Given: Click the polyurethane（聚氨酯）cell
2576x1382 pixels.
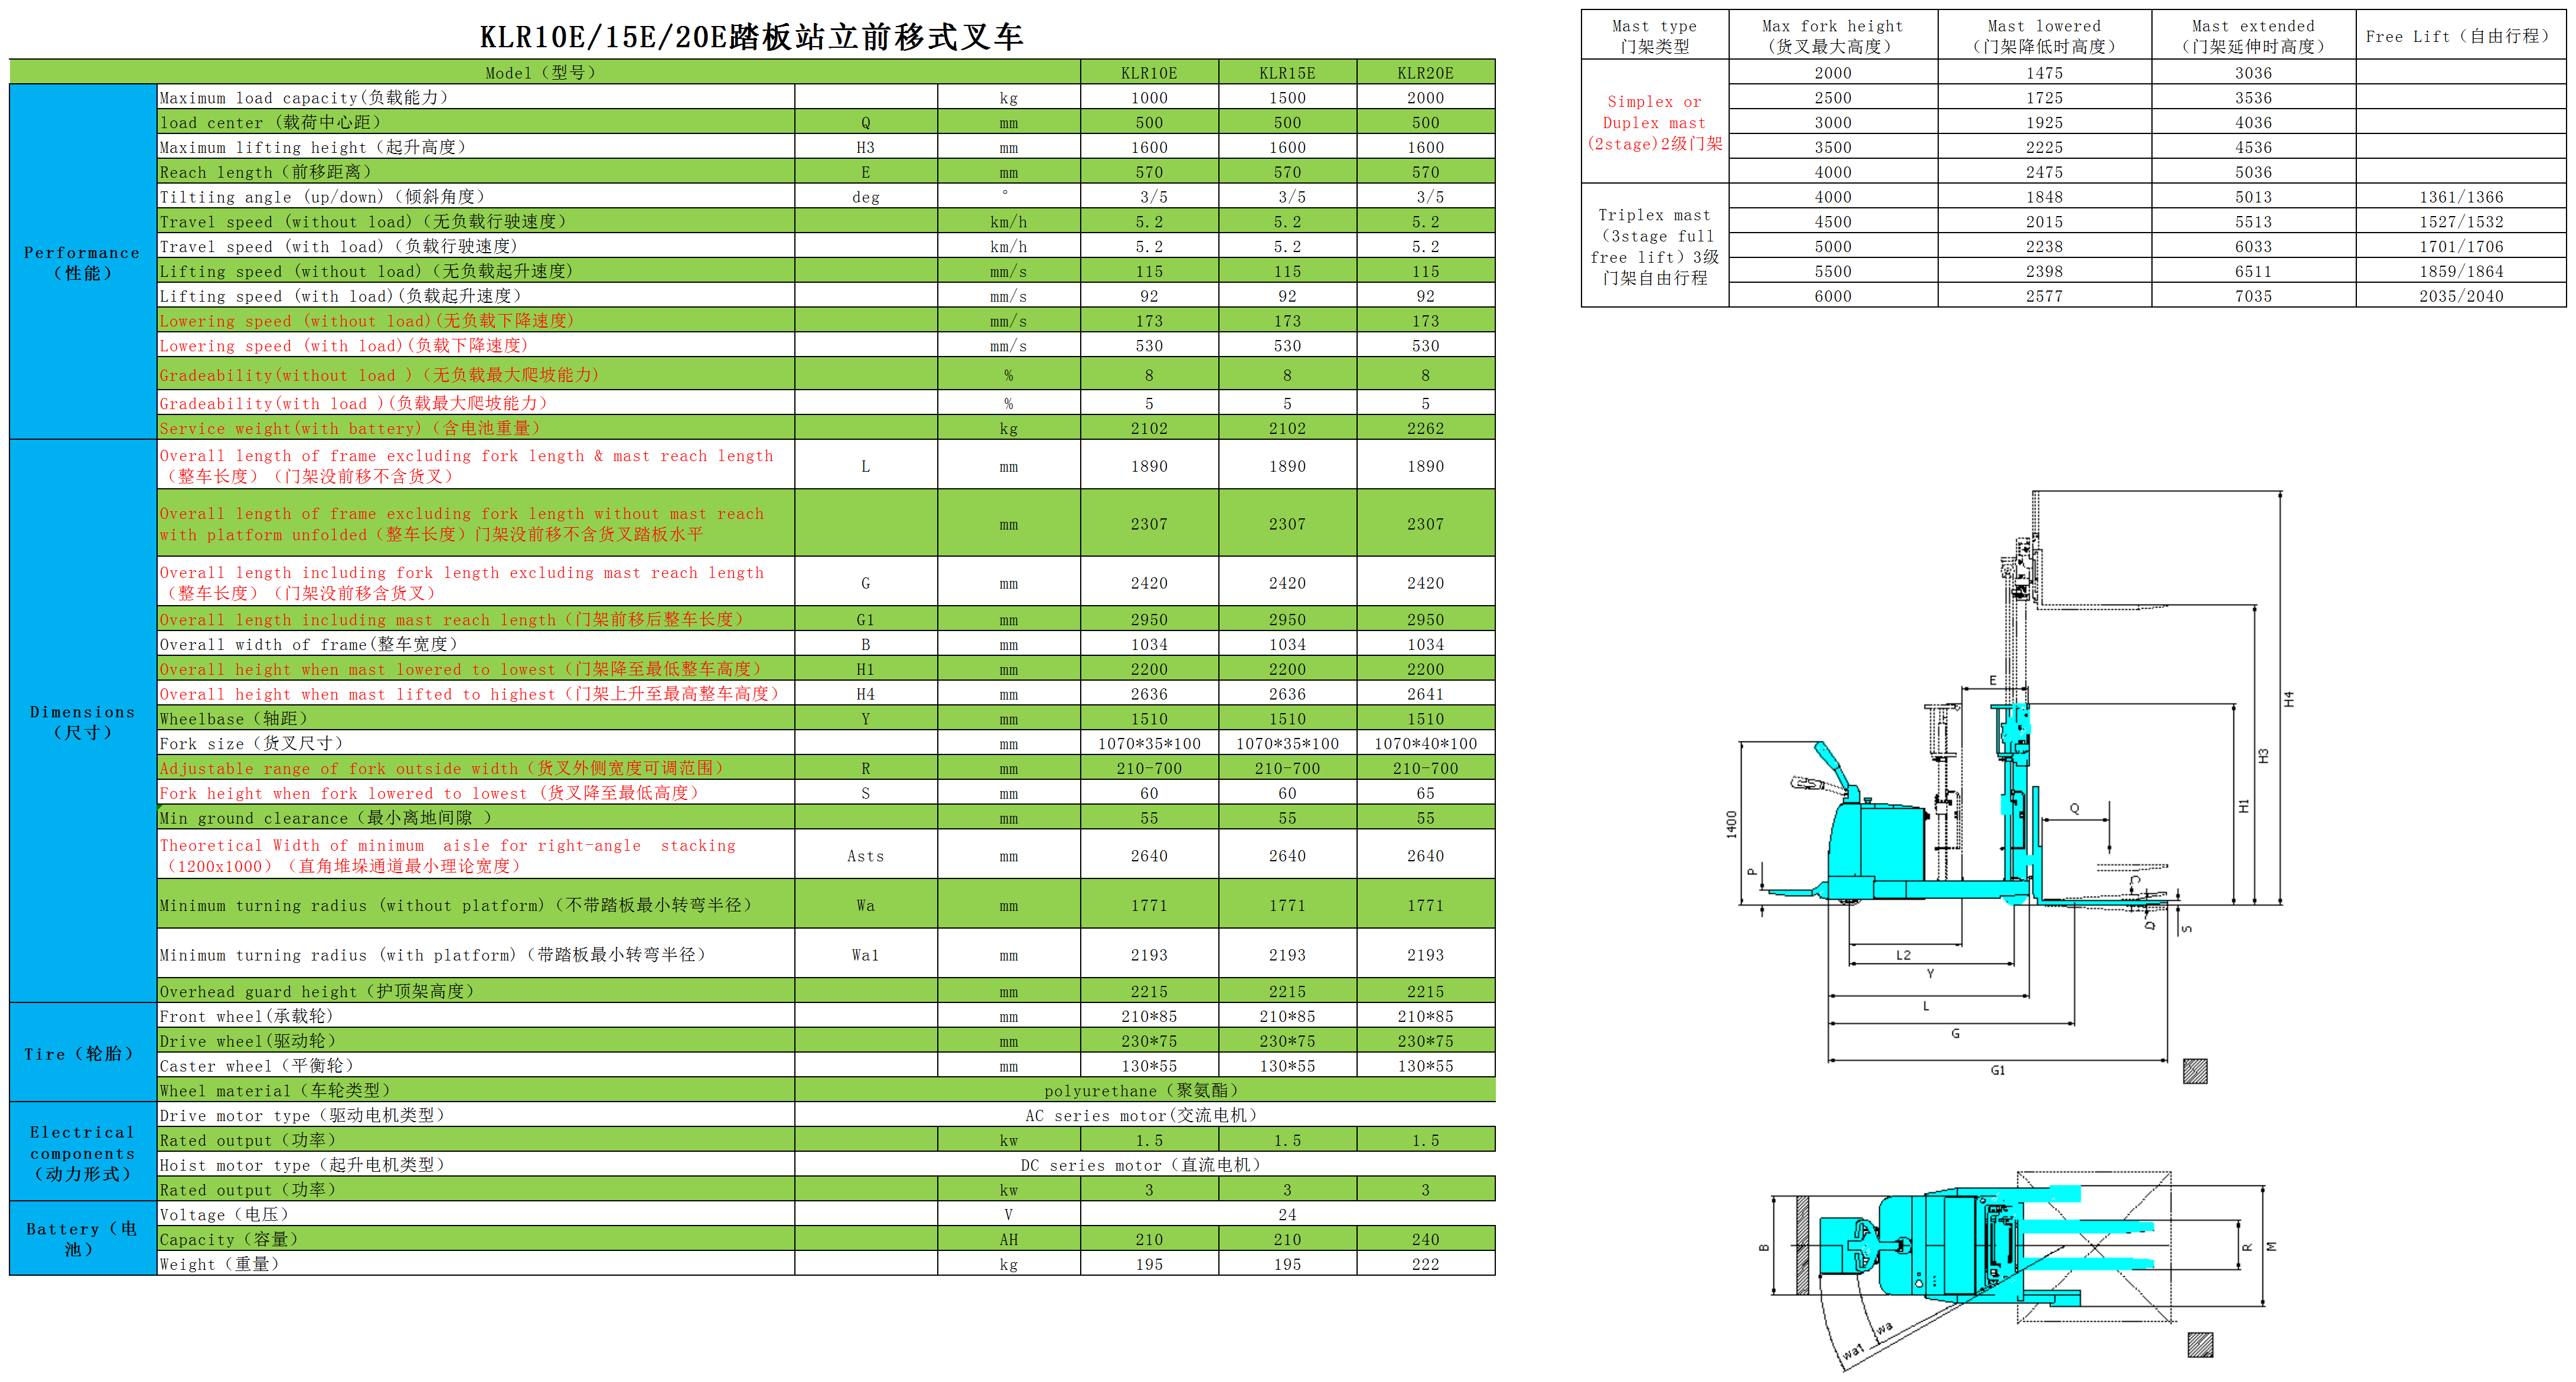Looking at the screenshot, I should 1144,1090.
